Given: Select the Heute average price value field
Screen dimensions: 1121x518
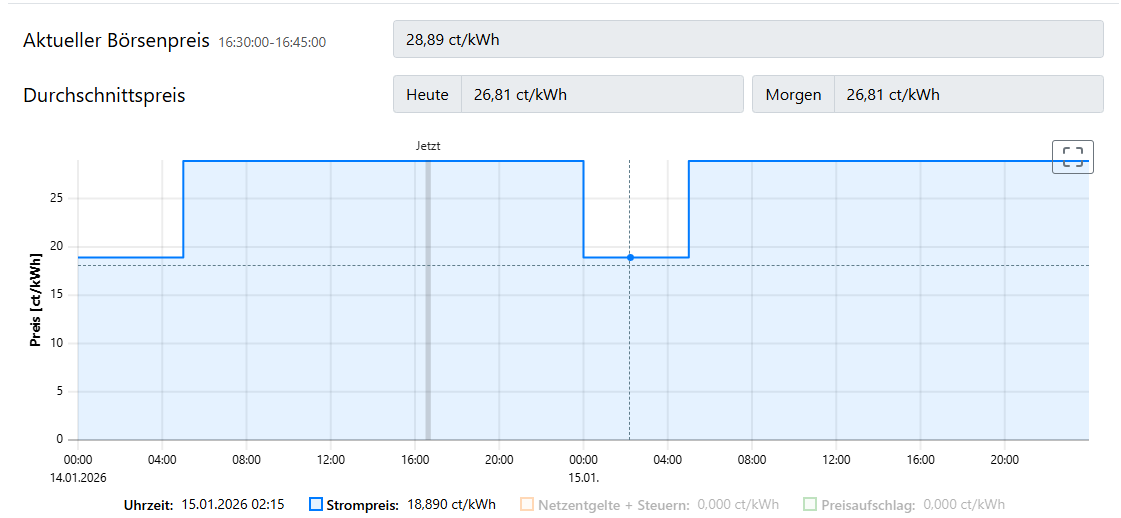Looking at the screenshot, I should (x=601, y=95).
